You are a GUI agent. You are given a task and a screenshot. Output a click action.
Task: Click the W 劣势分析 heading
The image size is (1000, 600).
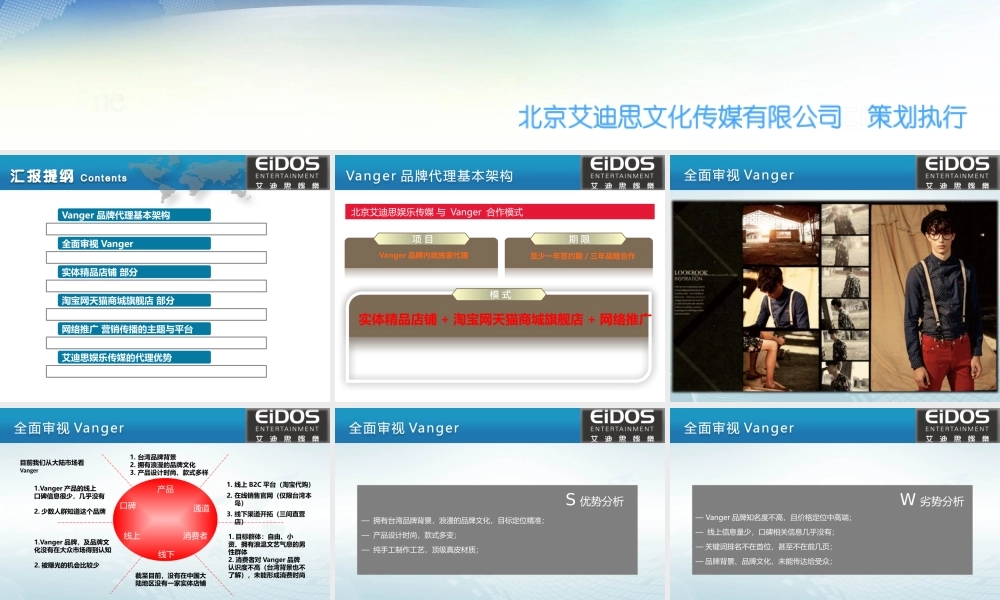931,501
